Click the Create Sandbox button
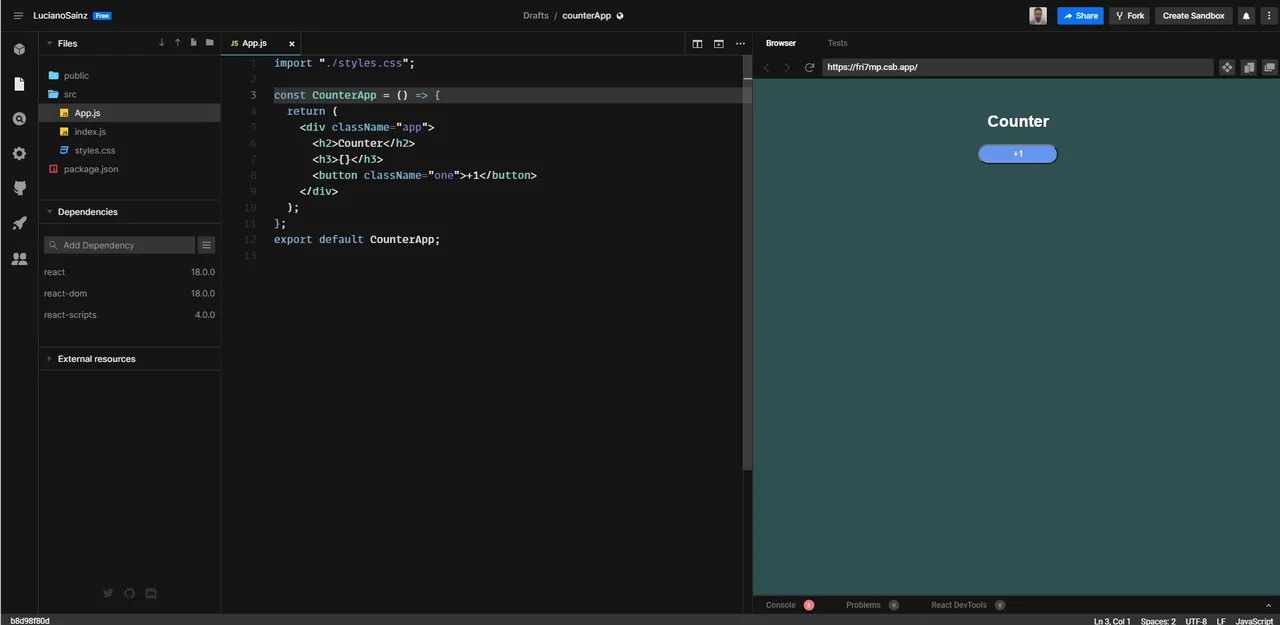The width and height of the screenshot is (1280, 625). click(1194, 16)
